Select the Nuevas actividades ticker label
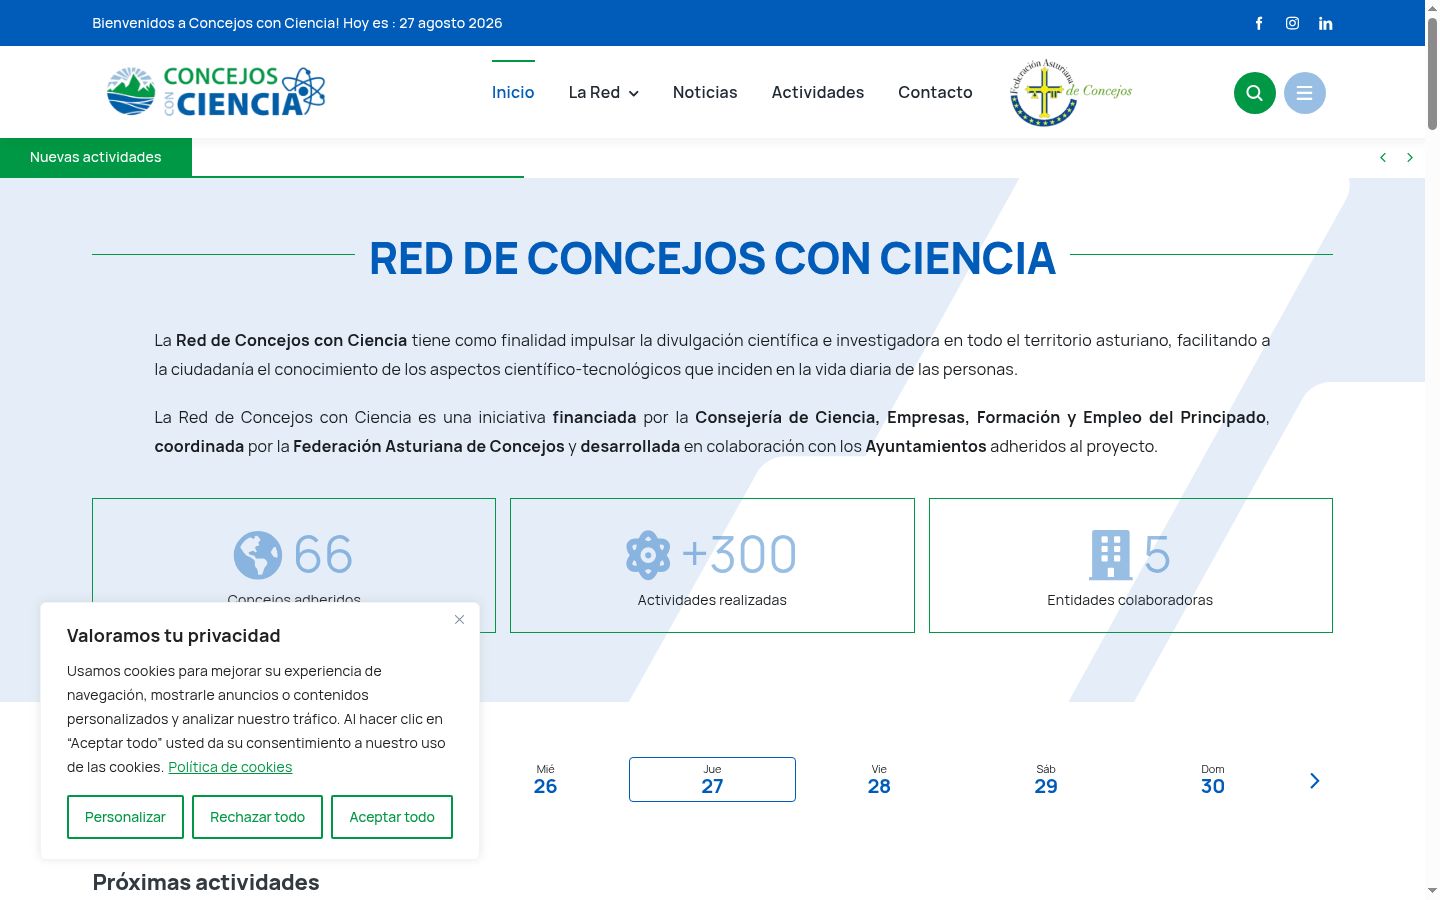Image resolution: width=1440 pixels, height=900 pixels. (96, 157)
